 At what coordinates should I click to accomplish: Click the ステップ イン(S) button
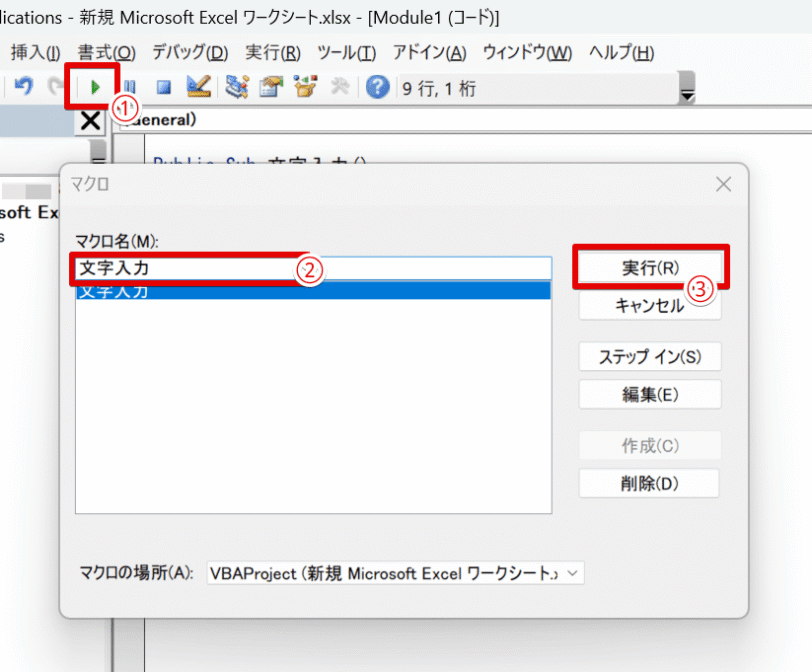tap(650, 356)
